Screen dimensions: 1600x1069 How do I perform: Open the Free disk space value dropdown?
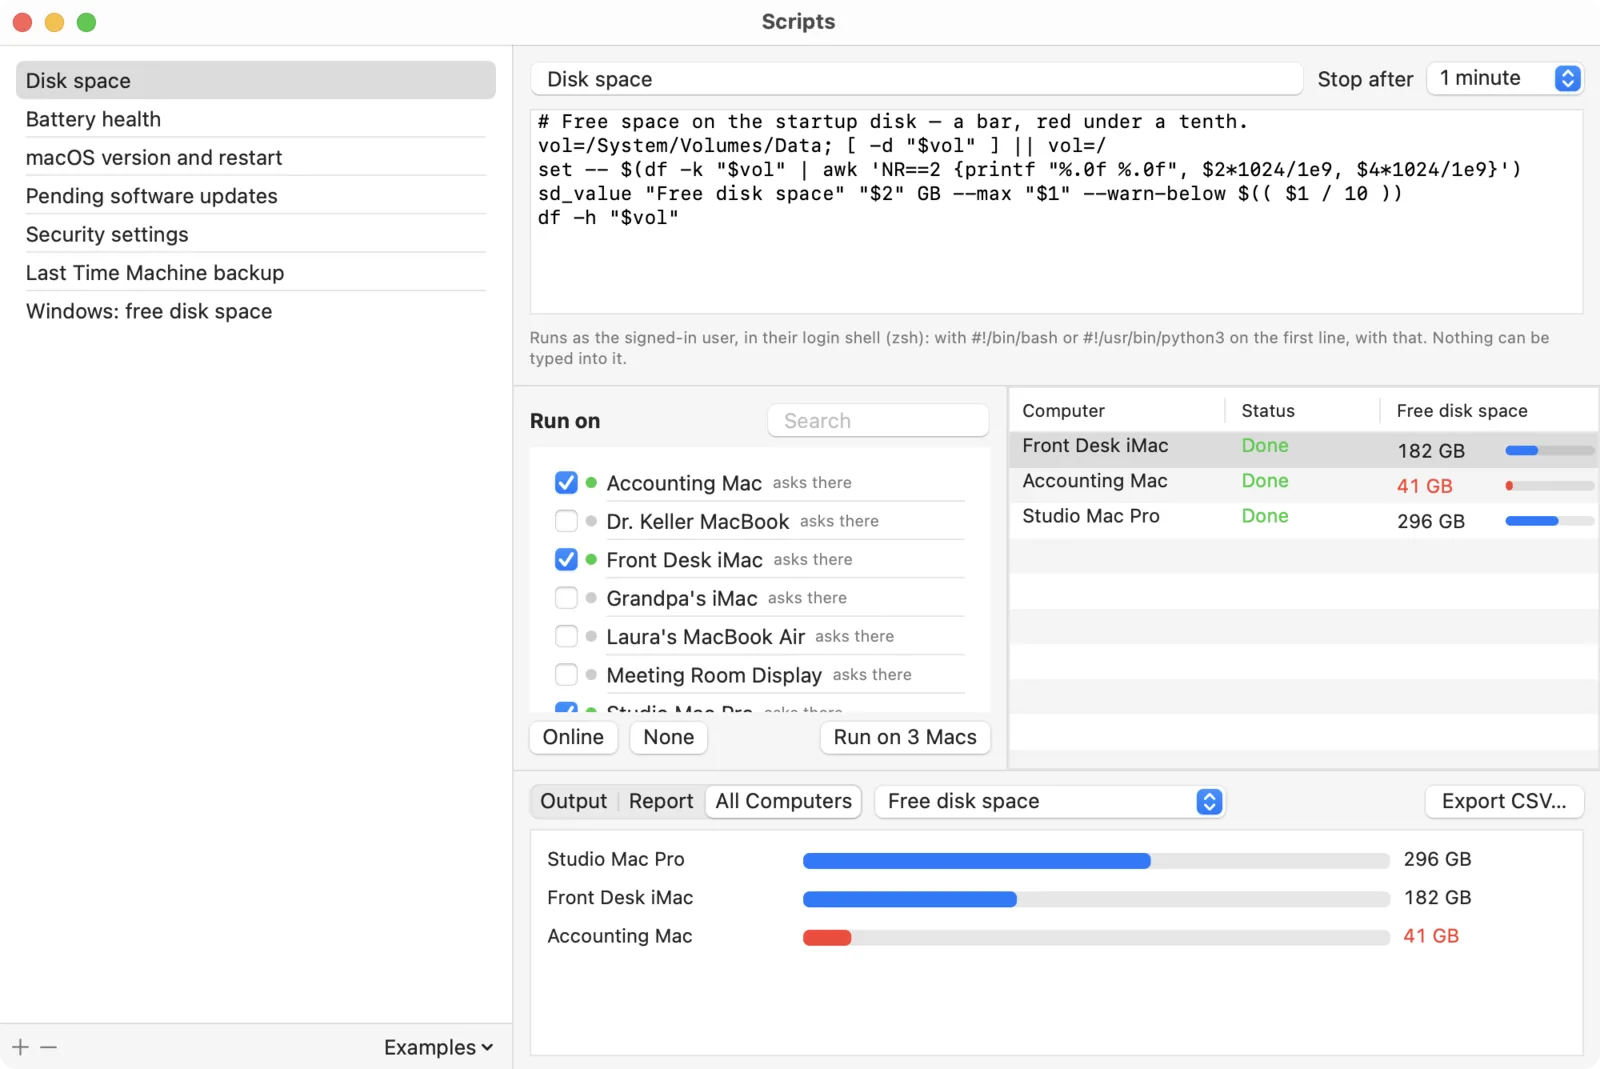(x=1050, y=801)
